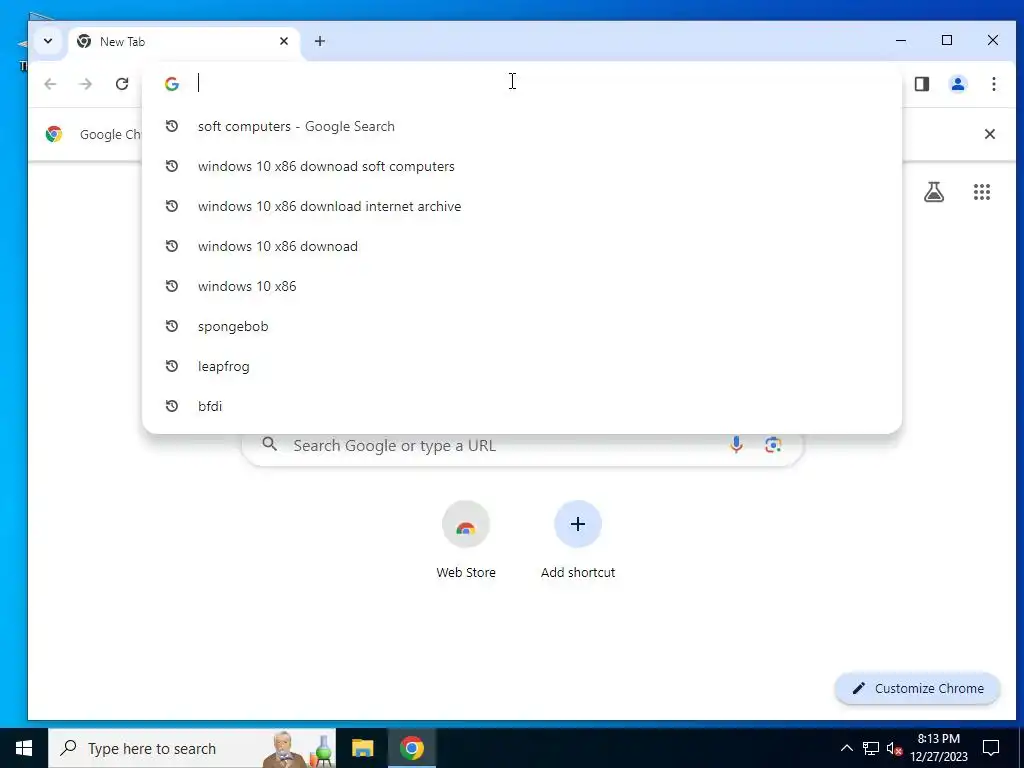
Task: Click the magnifier icon in search box
Action: (x=269, y=445)
